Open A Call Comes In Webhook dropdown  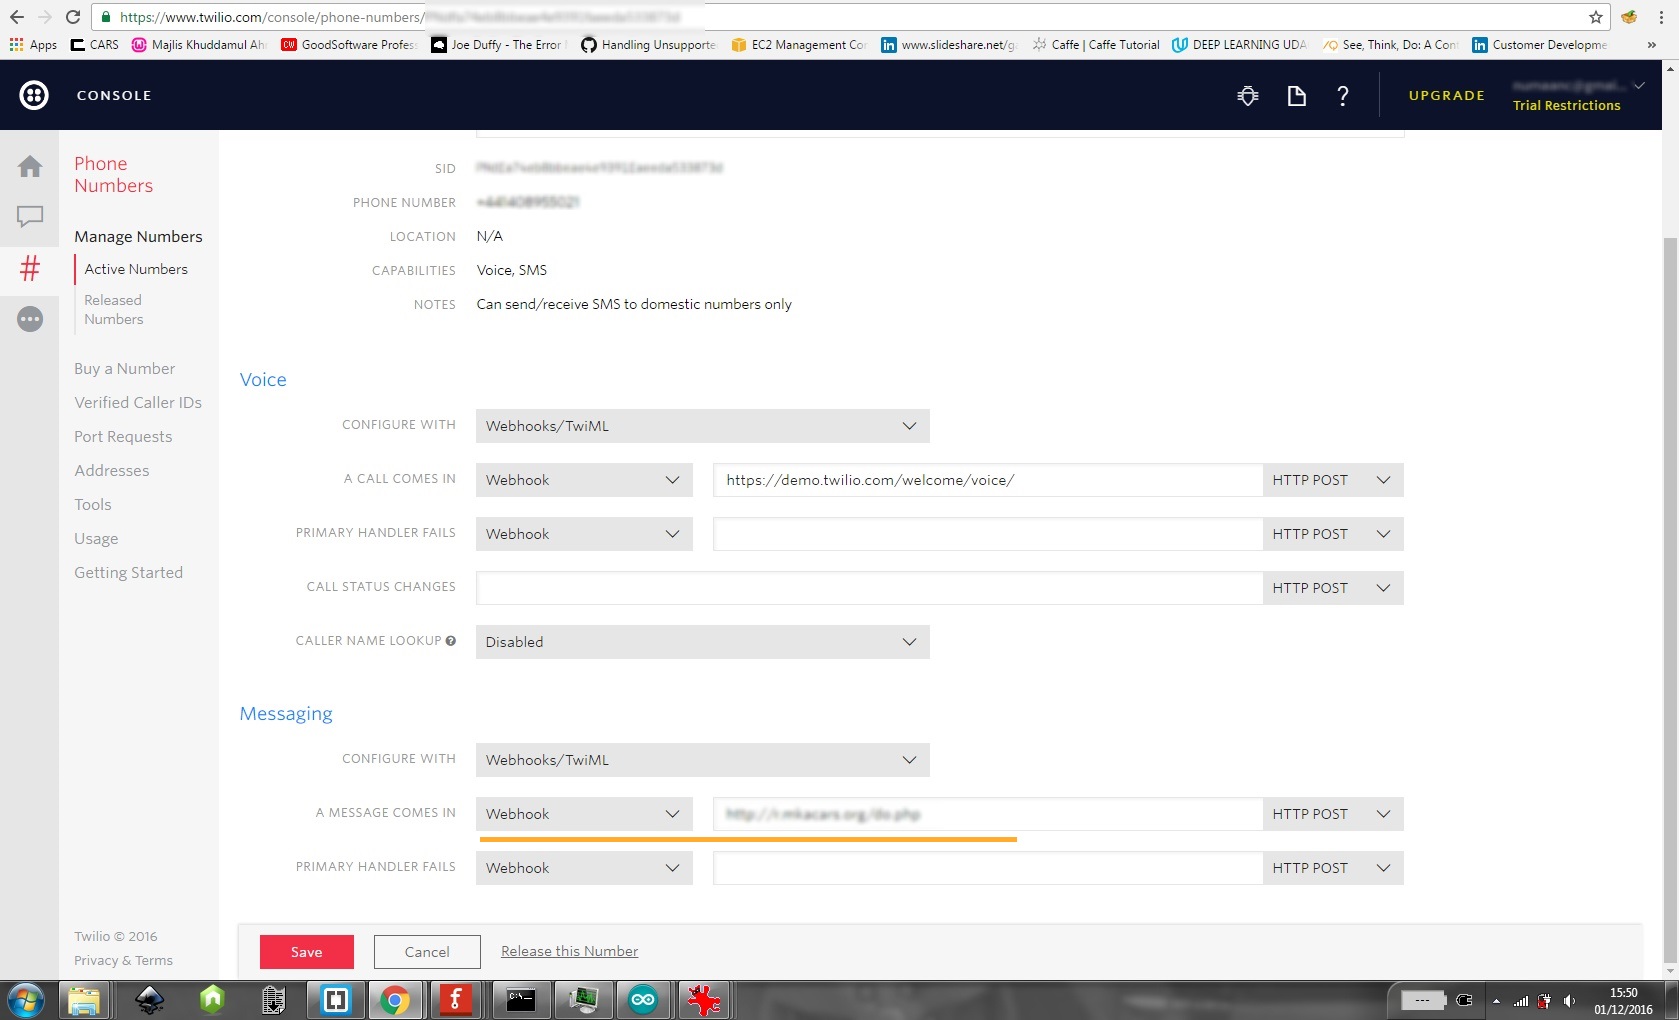point(584,480)
